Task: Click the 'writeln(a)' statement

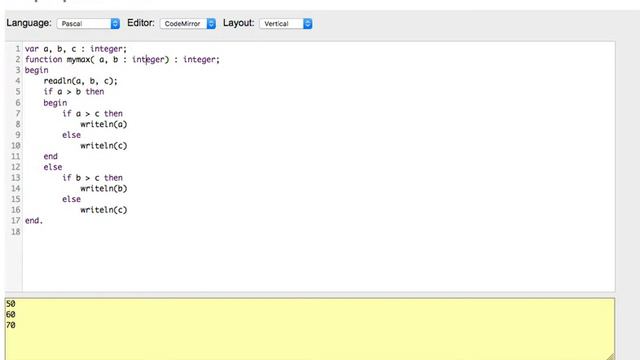Action: (x=104, y=124)
